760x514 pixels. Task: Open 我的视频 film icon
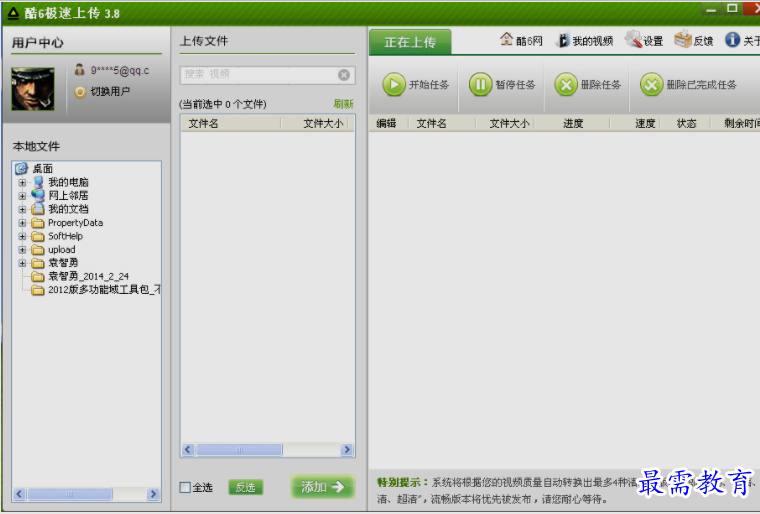563,40
